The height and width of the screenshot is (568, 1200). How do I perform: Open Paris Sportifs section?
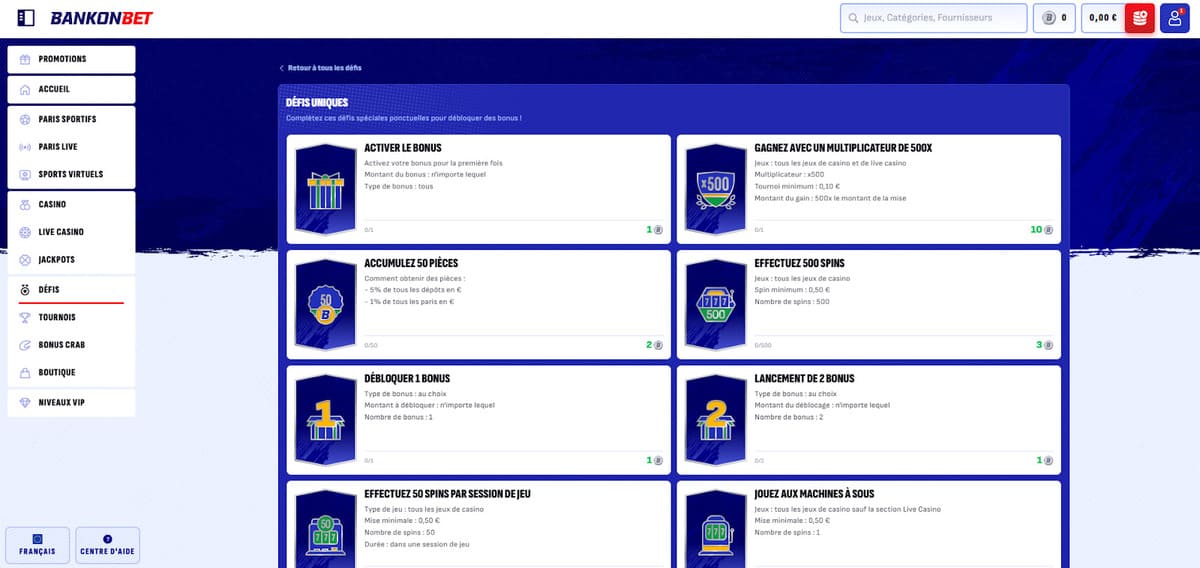click(71, 119)
